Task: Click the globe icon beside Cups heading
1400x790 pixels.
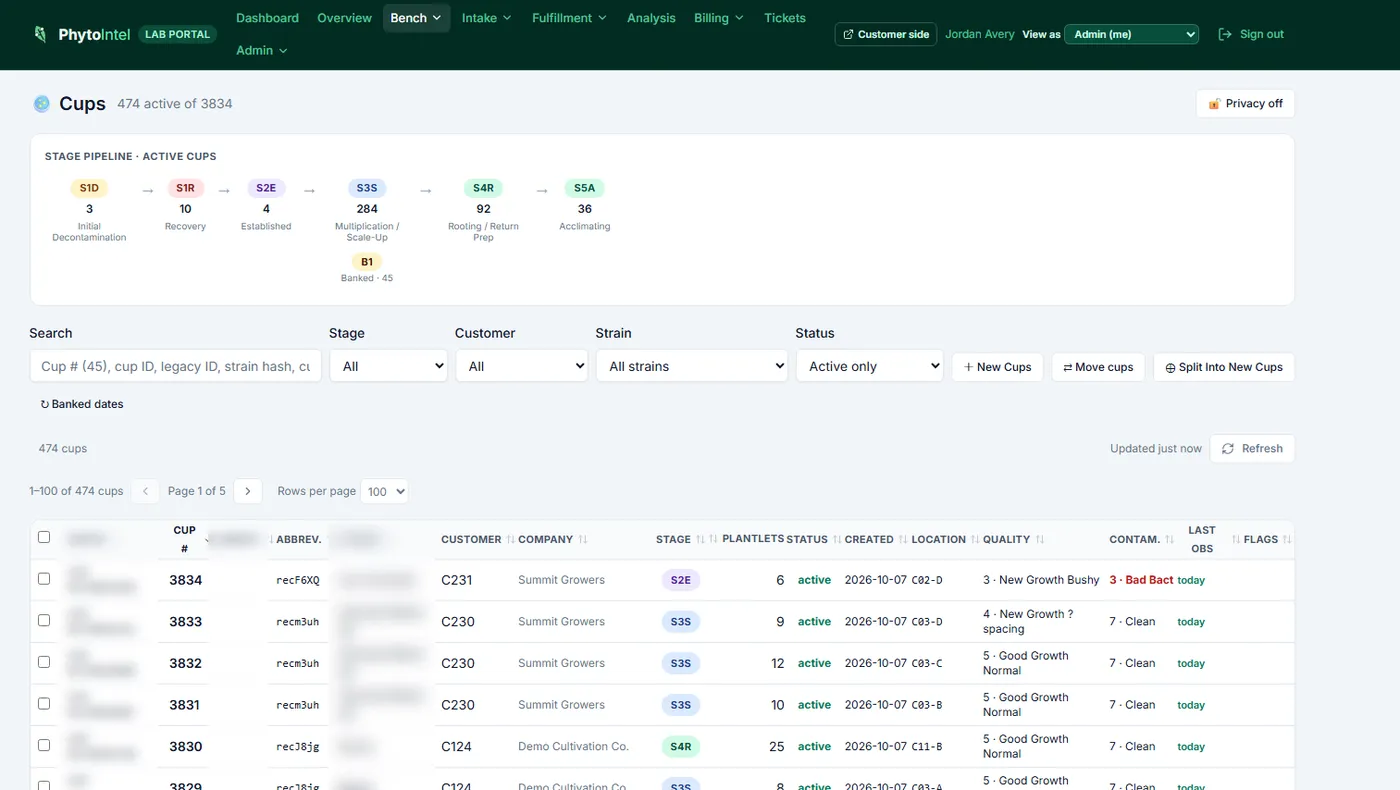Action: [x=42, y=103]
